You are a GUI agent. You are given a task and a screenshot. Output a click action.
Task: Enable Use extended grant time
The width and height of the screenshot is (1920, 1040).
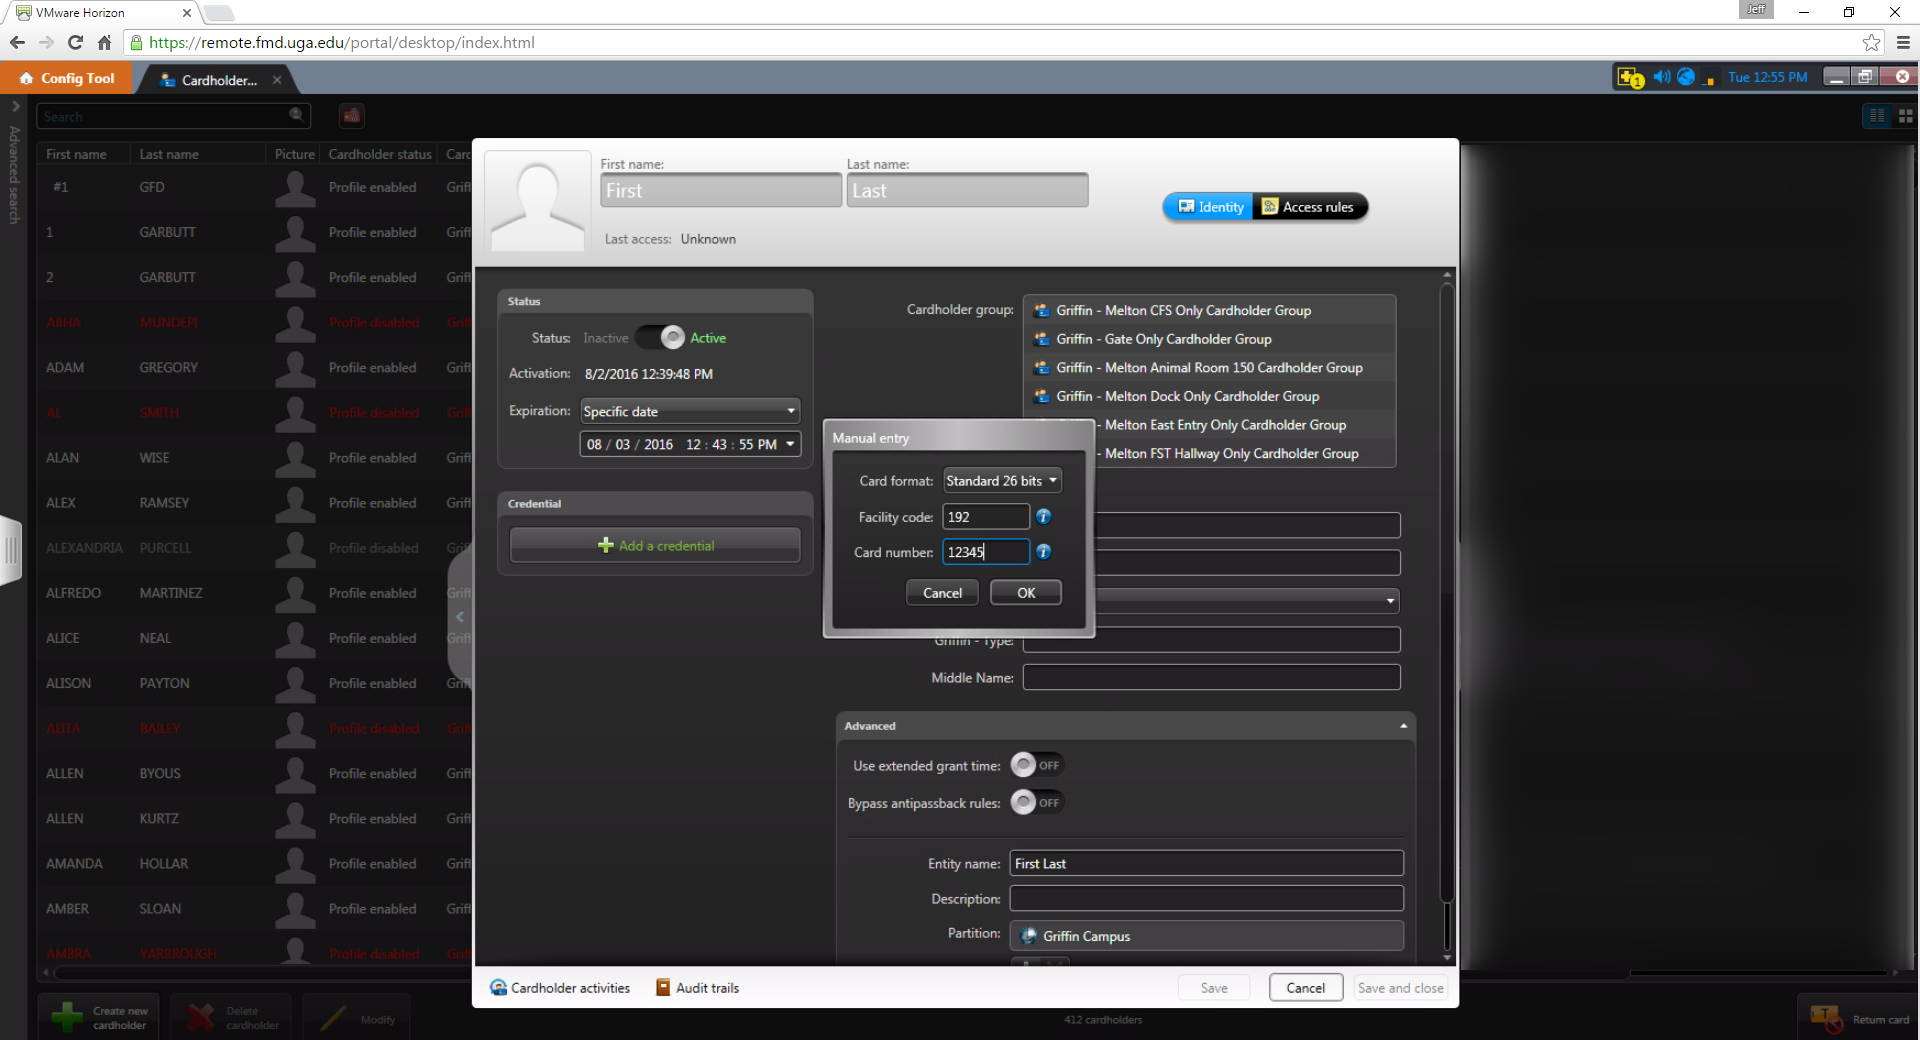click(1036, 766)
